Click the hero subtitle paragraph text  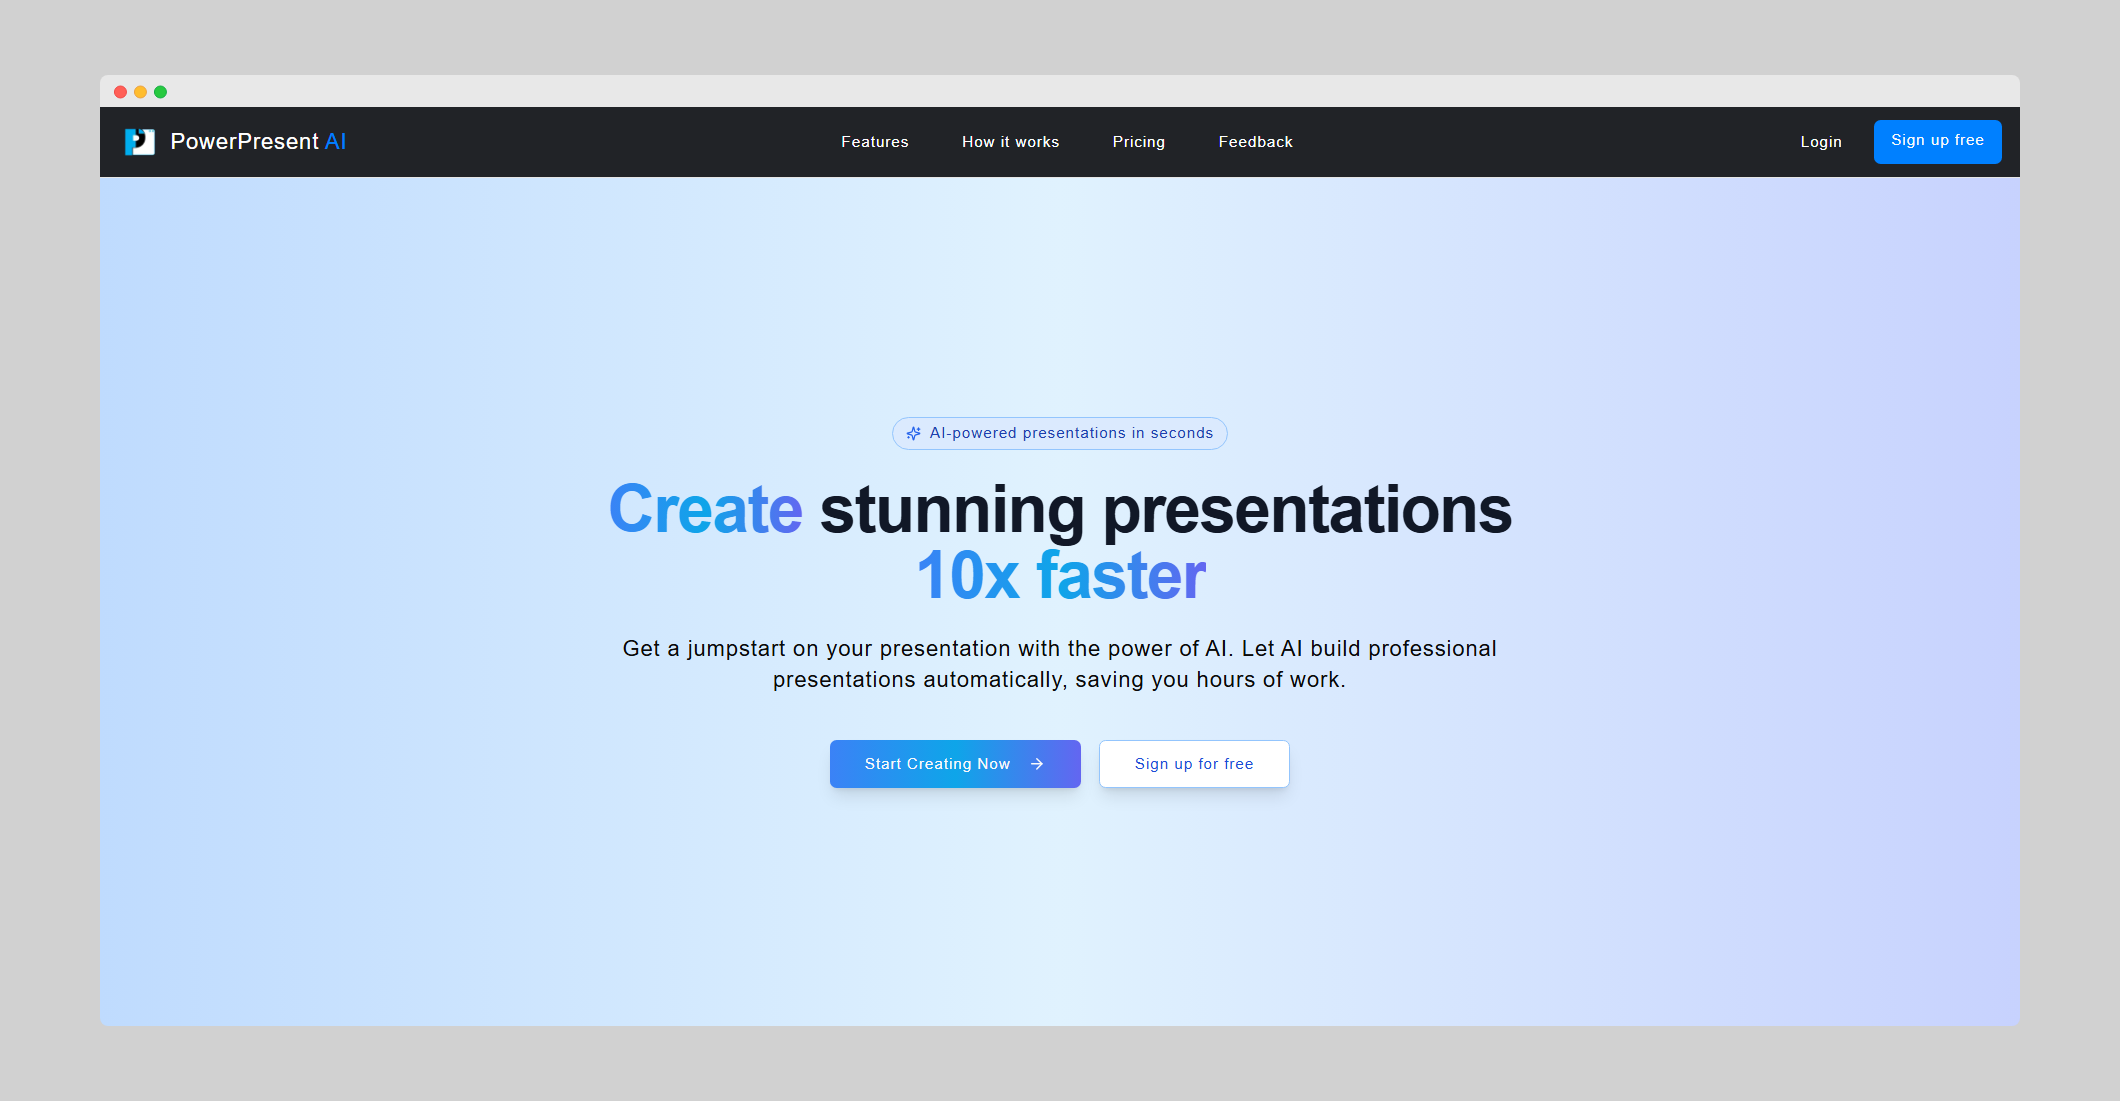point(1060,663)
